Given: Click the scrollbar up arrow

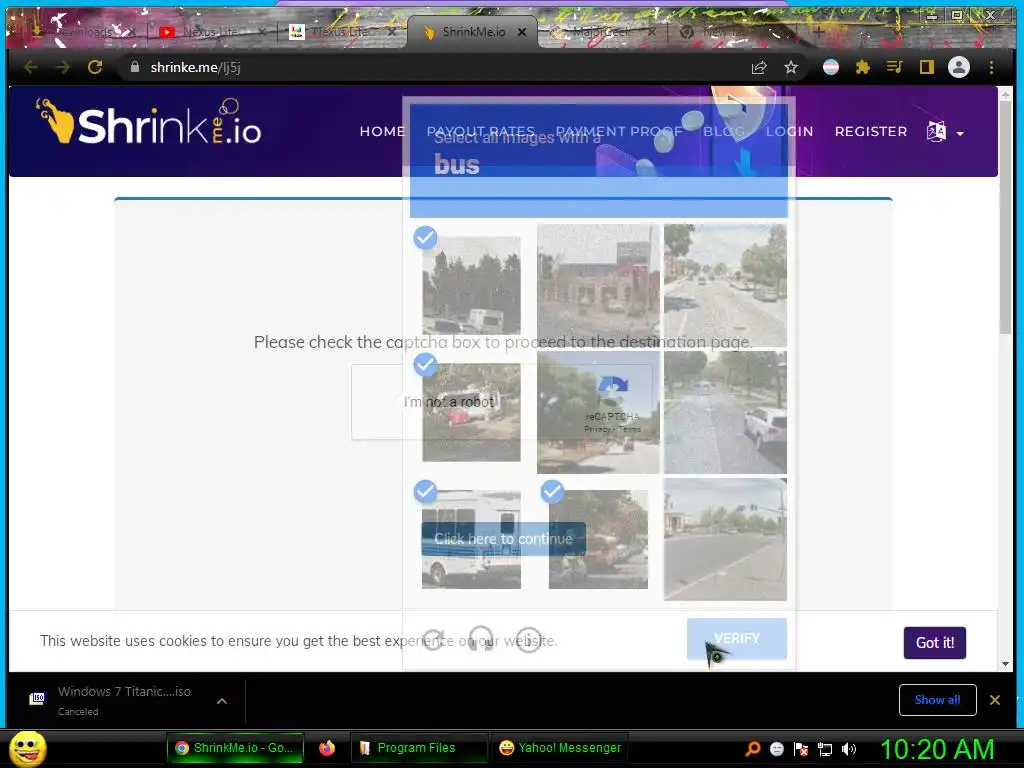Looking at the screenshot, I should (1005, 95).
